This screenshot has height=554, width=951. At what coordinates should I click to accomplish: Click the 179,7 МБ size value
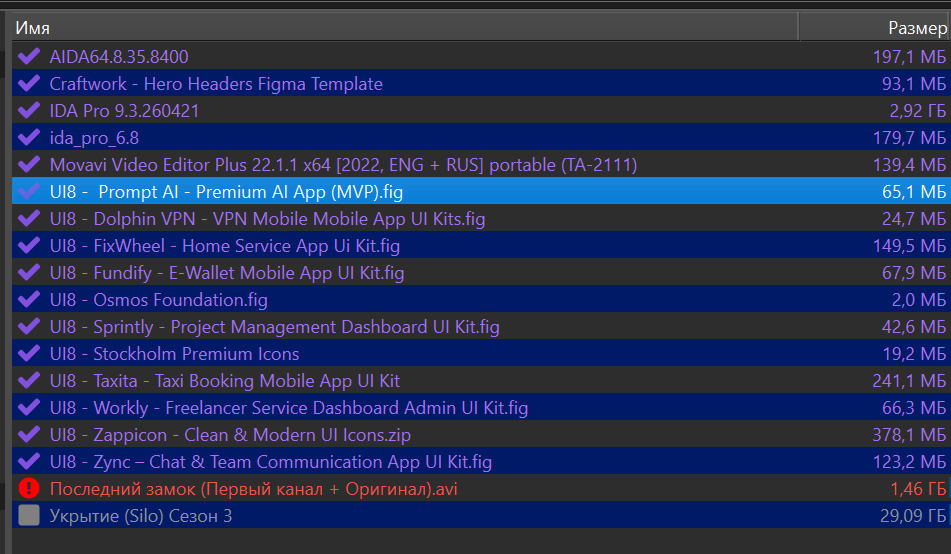click(x=909, y=138)
